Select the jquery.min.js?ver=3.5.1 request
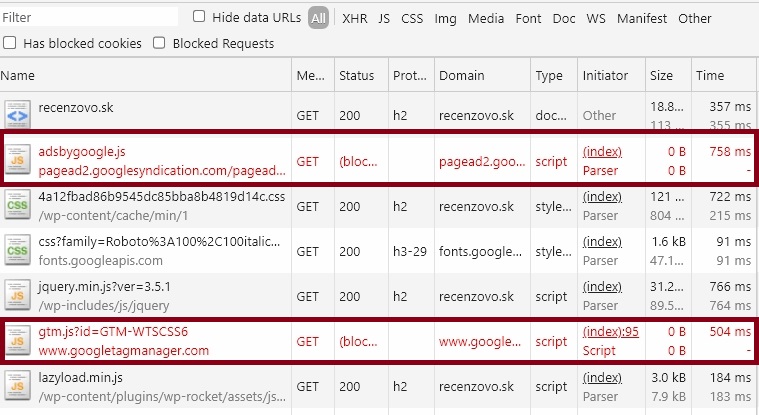The image size is (759, 415). point(105,287)
